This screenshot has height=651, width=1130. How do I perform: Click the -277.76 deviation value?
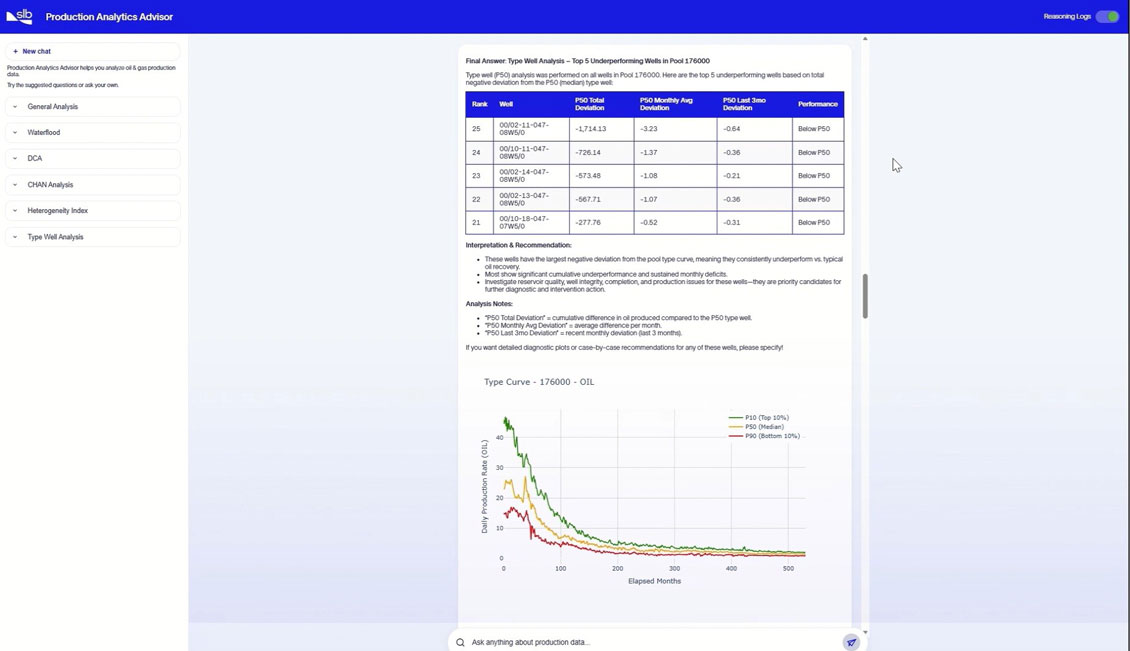pyautogui.click(x=588, y=223)
